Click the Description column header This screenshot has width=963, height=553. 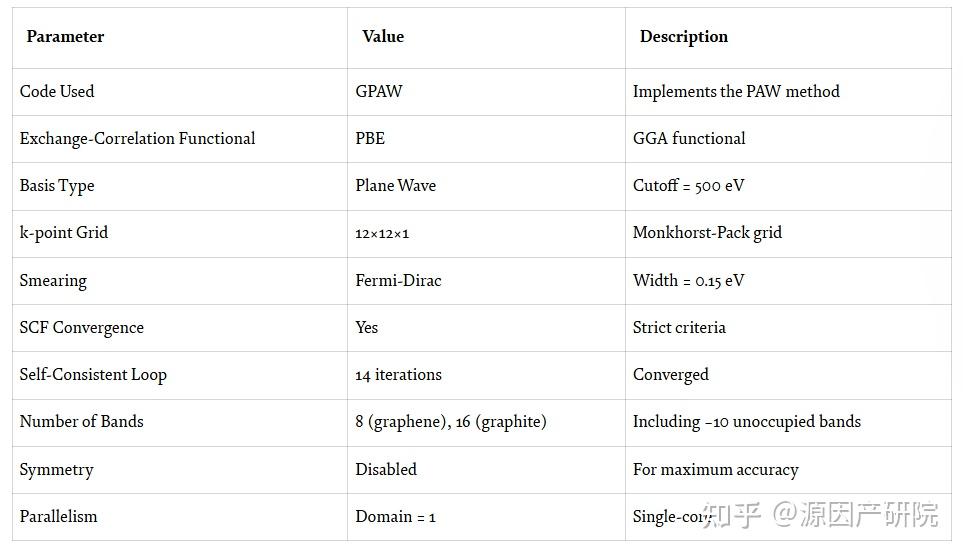click(684, 37)
